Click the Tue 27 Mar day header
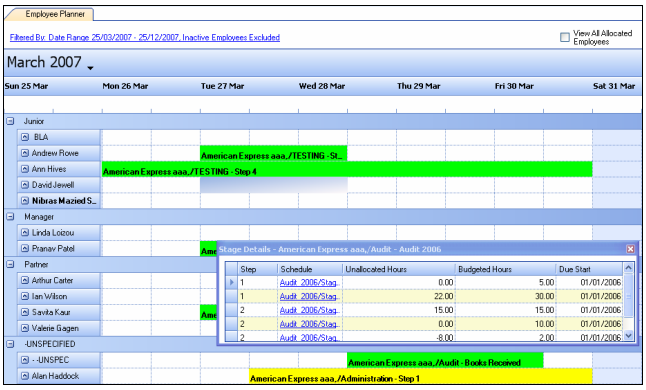646x390 pixels. tap(222, 86)
